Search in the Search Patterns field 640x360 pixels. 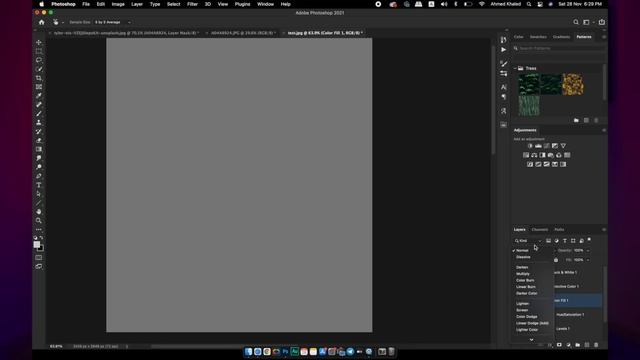559,48
